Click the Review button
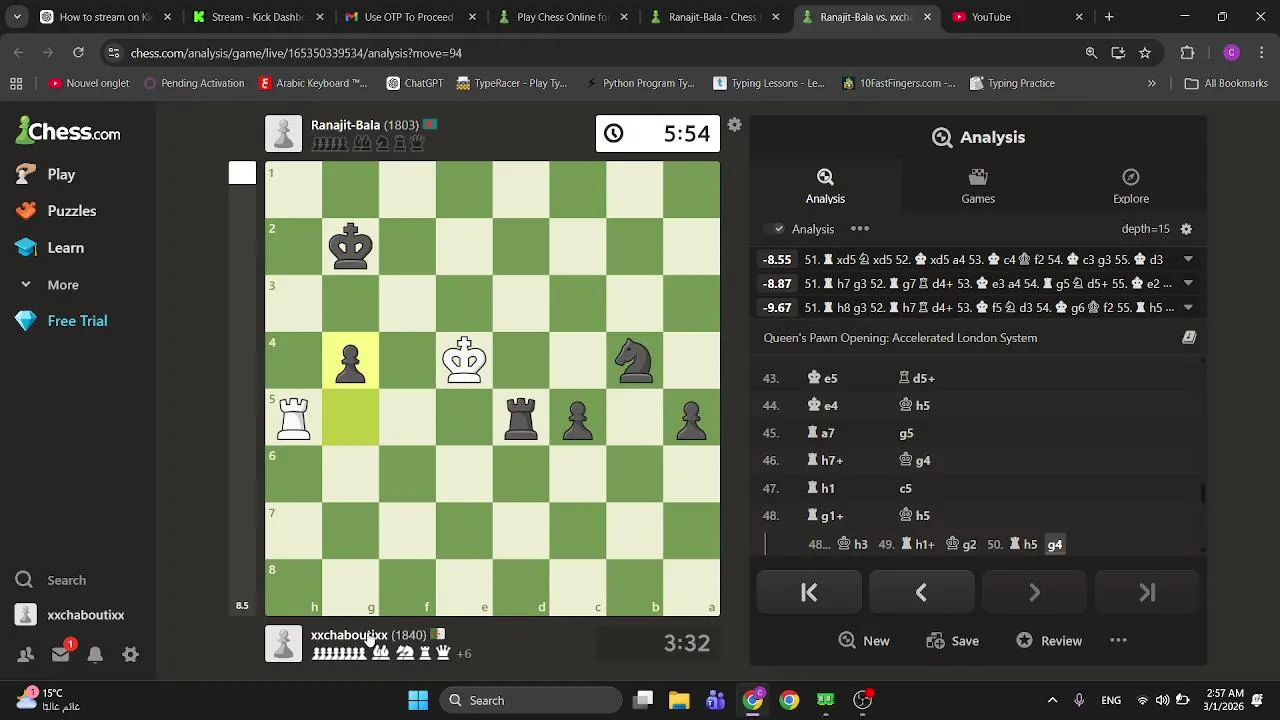The image size is (1280, 720). (x=1048, y=641)
